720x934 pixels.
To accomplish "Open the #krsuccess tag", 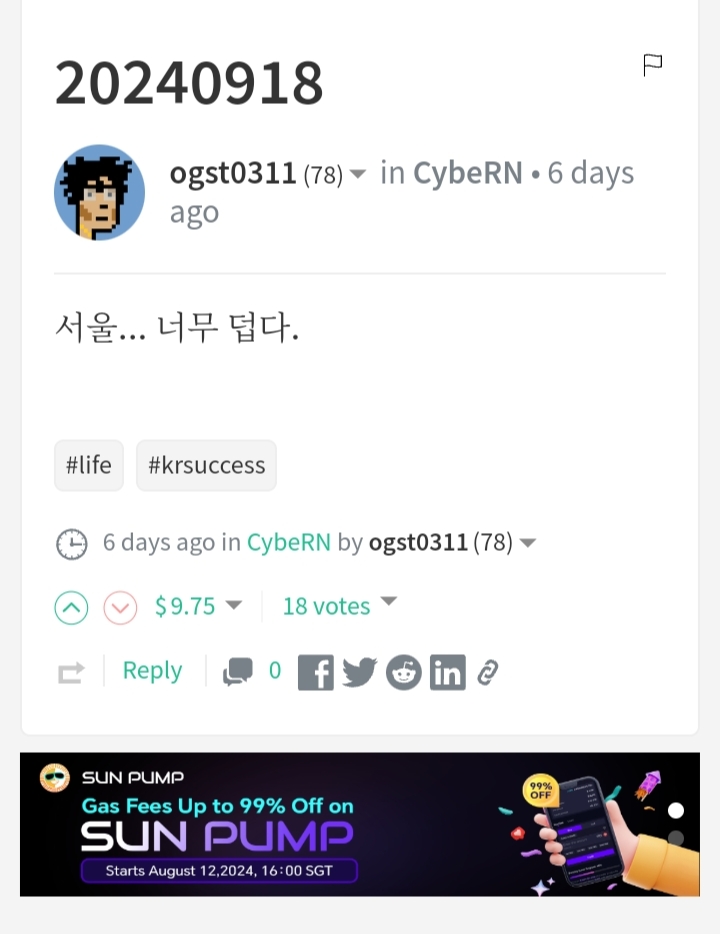I will pyautogui.click(x=206, y=465).
